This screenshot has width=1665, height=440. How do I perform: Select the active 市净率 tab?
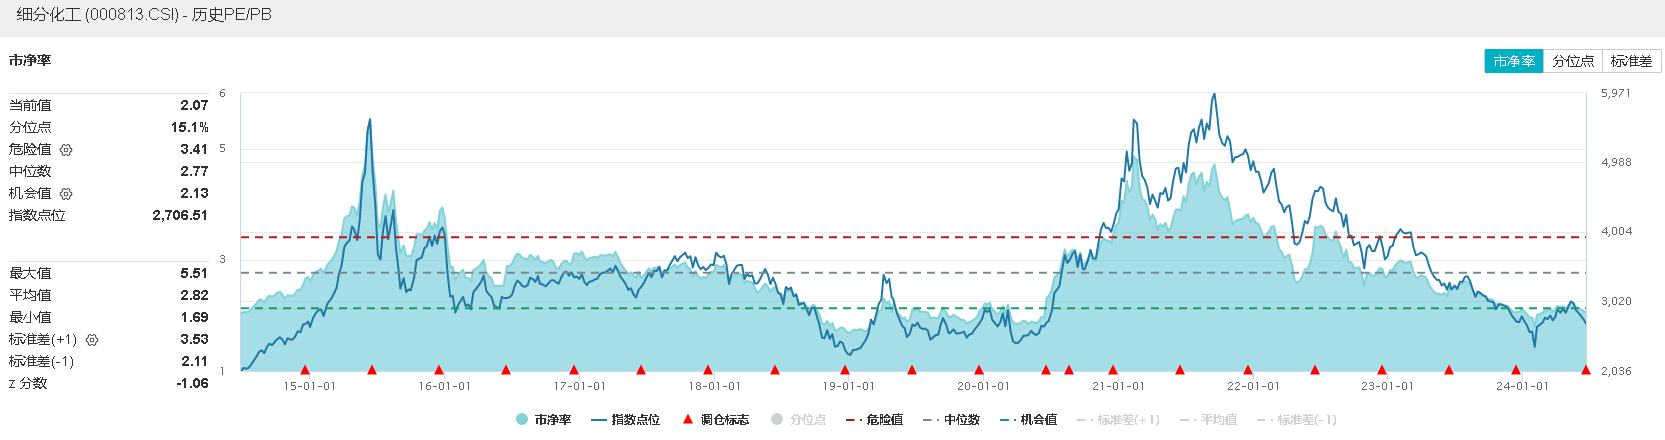click(1514, 61)
